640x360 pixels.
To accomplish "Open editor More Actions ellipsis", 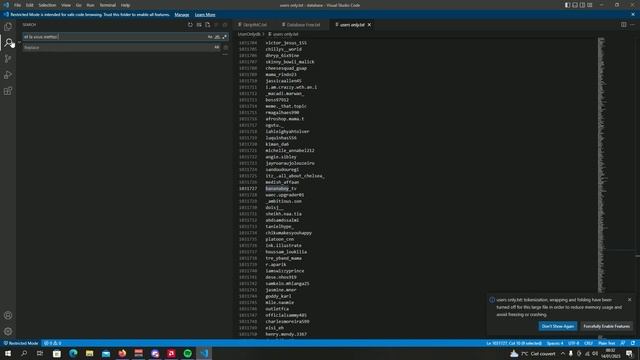I will point(632,24).
